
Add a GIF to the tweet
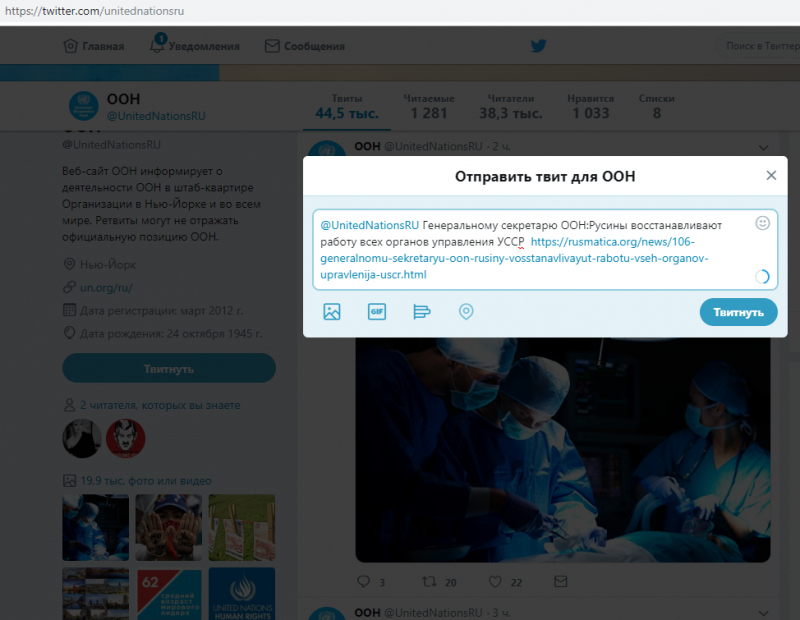coord(377,311)
